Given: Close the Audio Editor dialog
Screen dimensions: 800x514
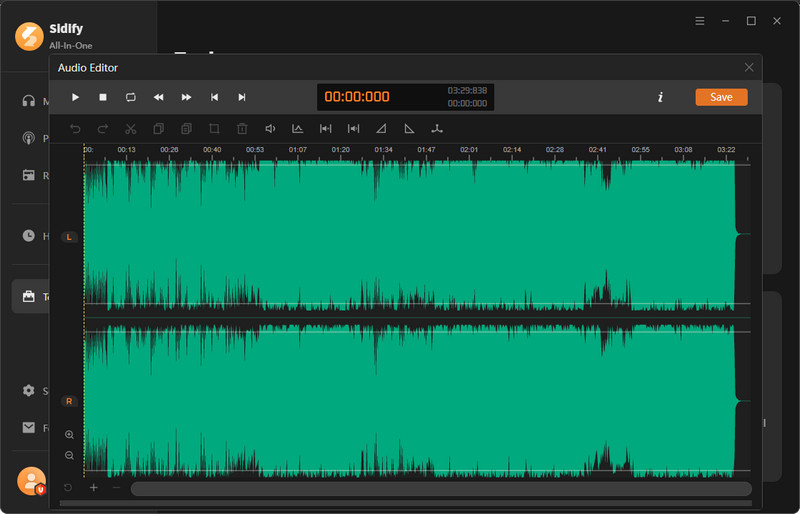Looking at the screenshot, I should point(749,67).
